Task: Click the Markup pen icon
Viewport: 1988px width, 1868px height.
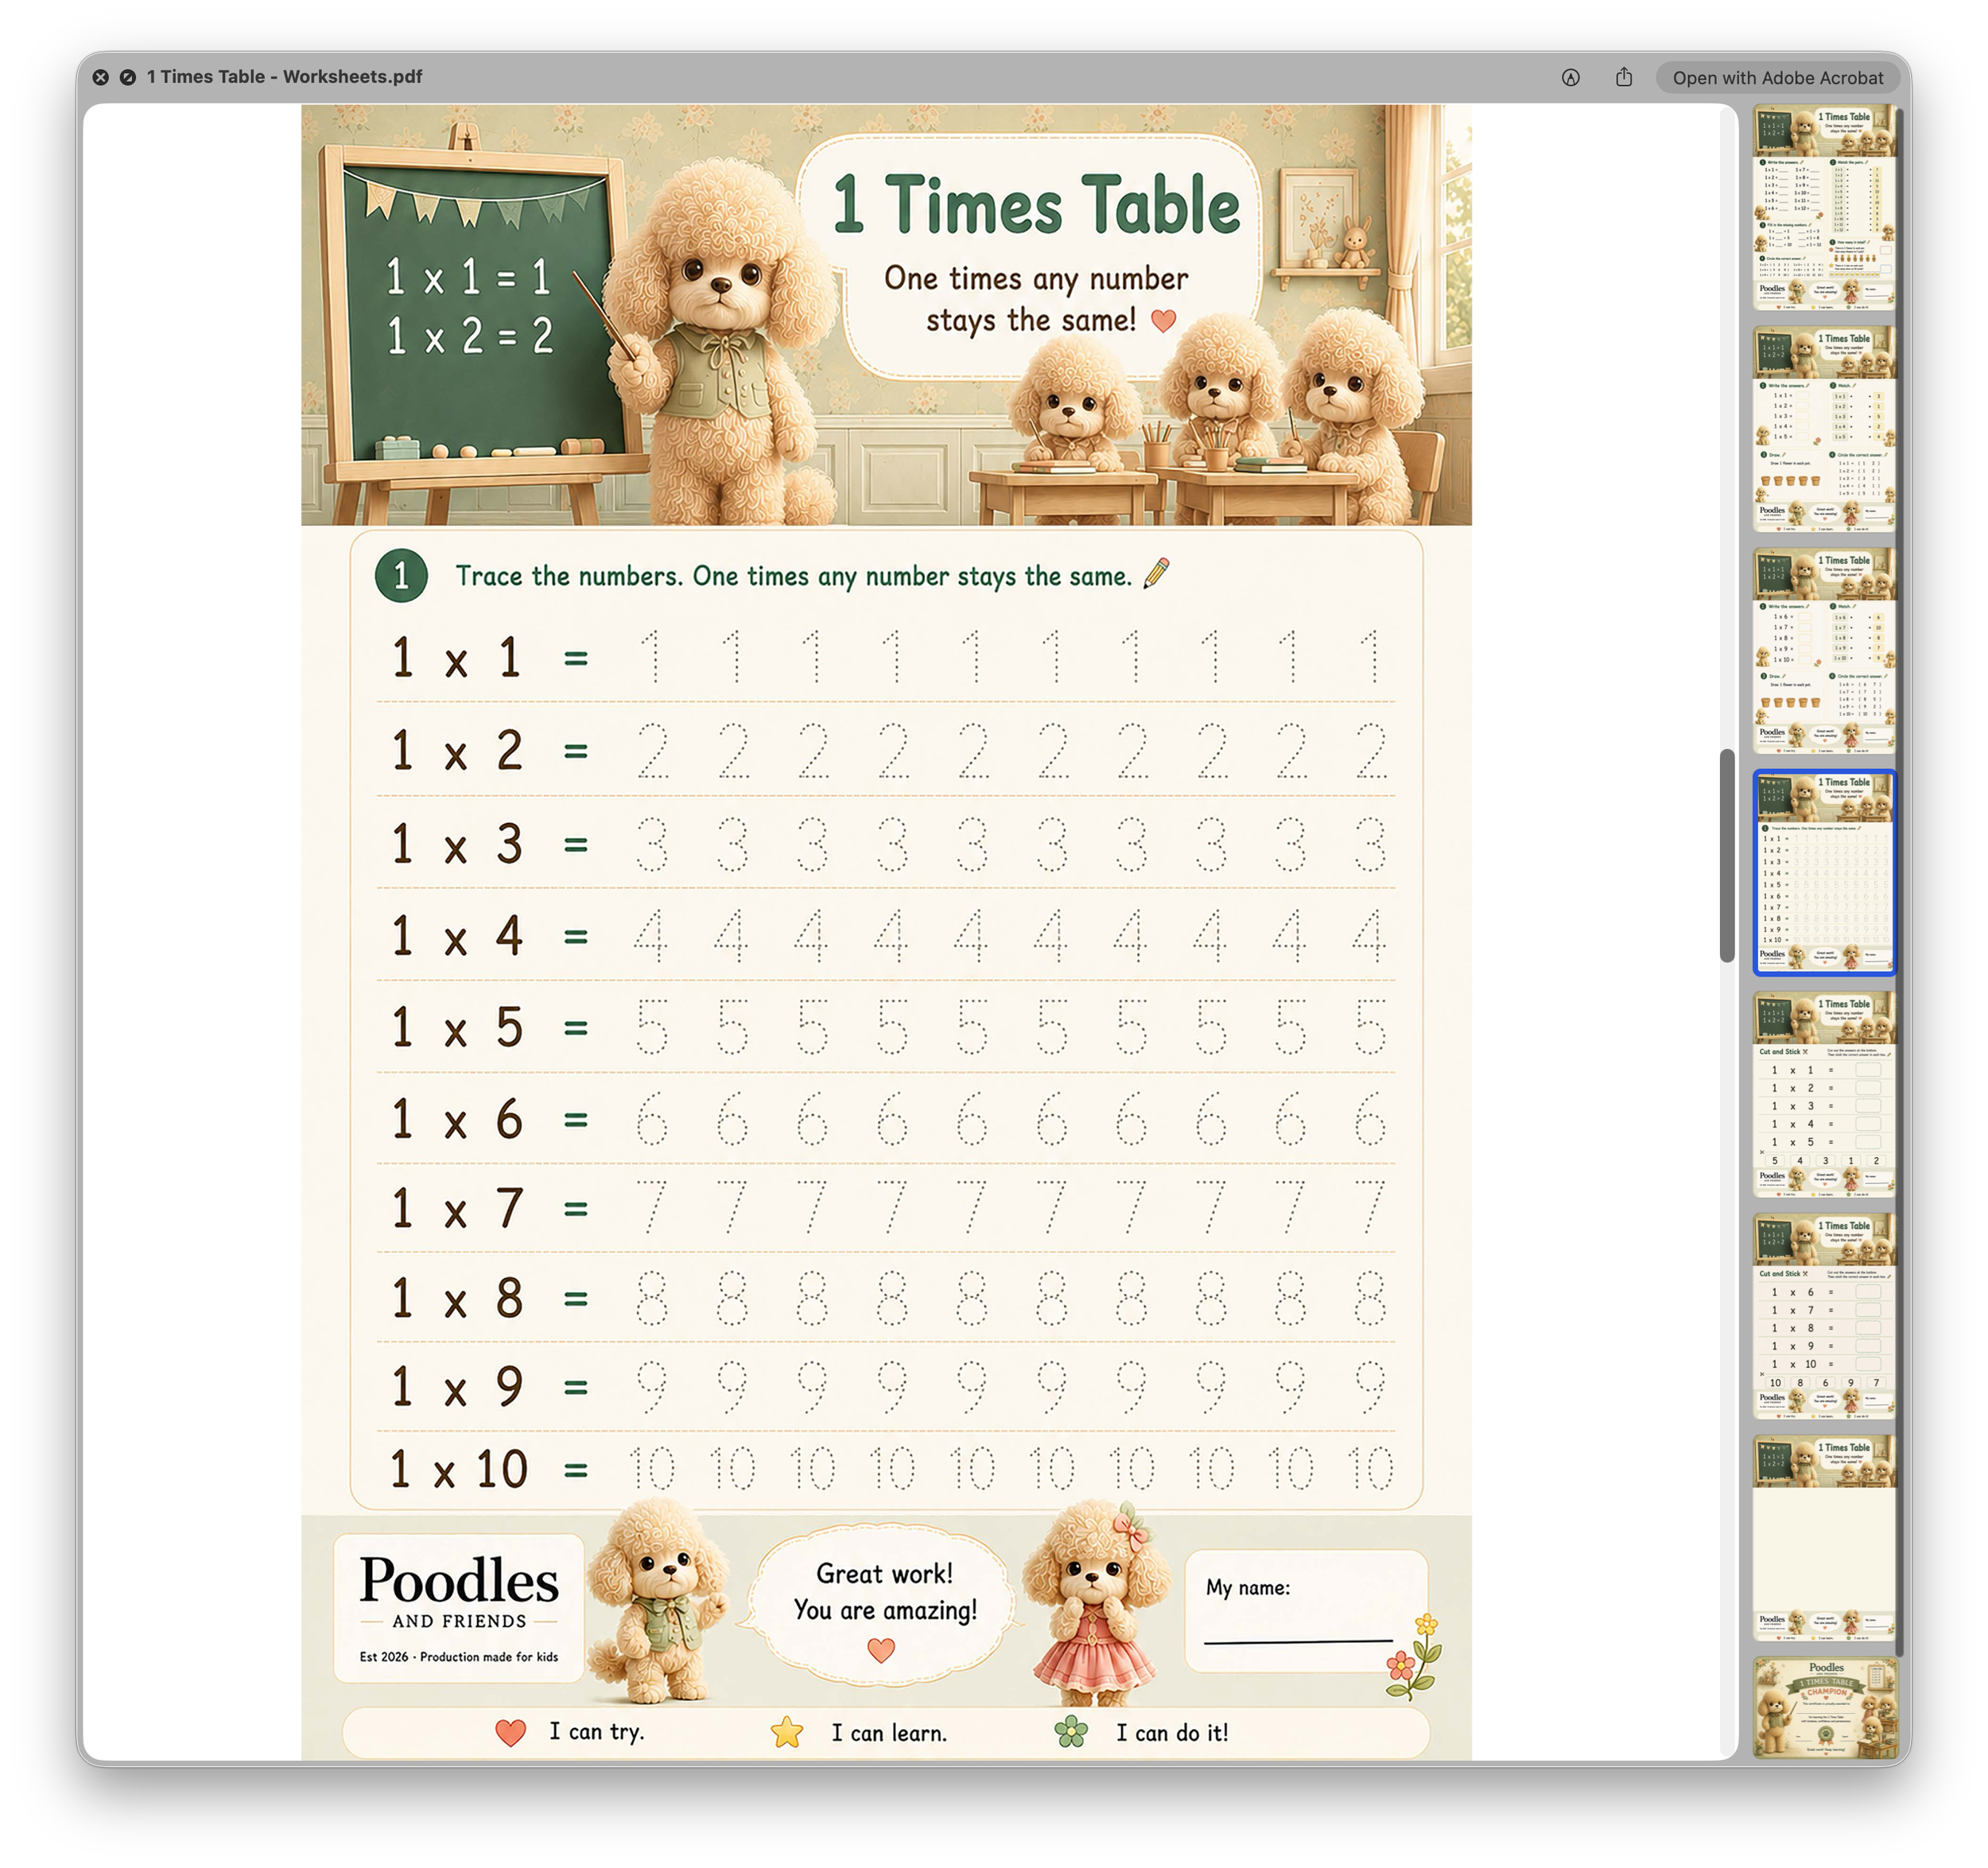Action: coord(1571,77)
